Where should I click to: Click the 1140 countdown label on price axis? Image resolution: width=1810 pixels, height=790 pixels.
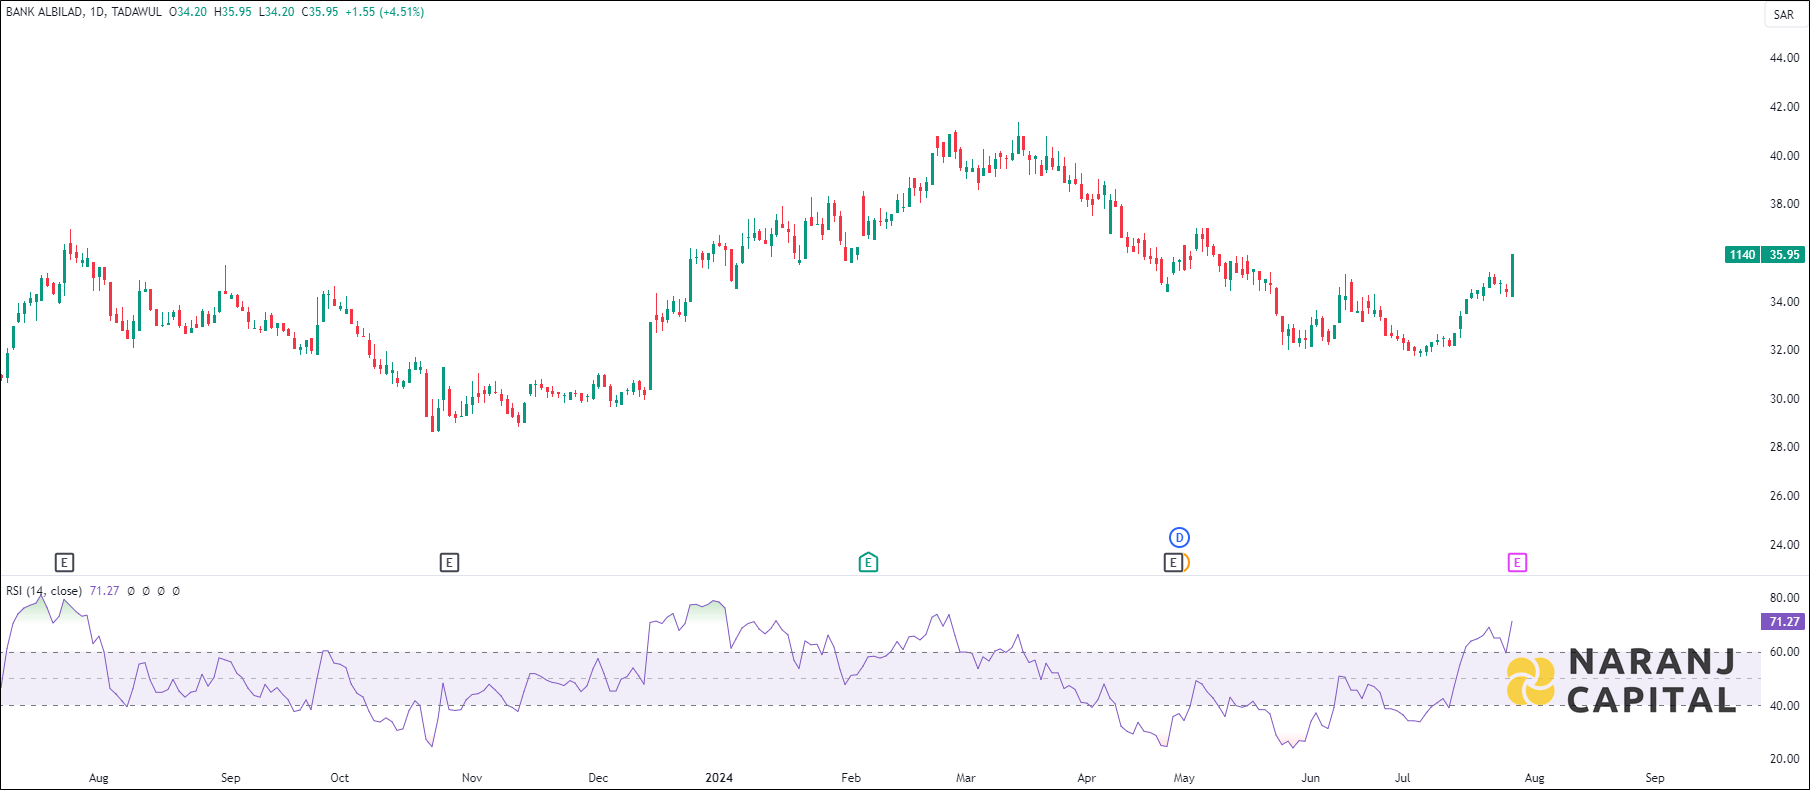point(1743,255)
